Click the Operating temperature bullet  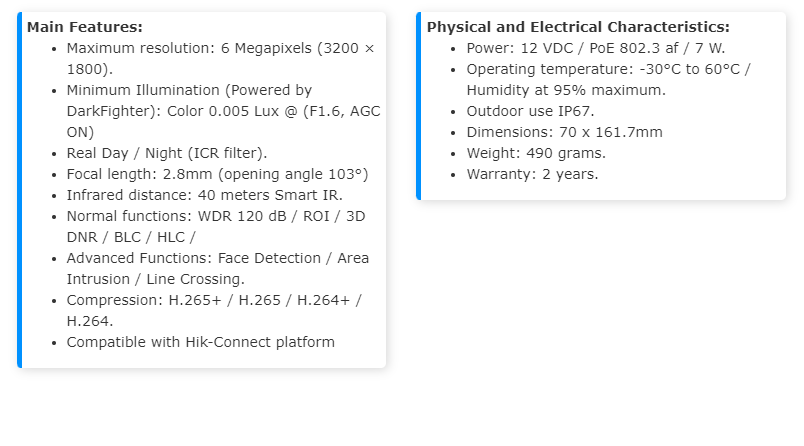[608, 69]
